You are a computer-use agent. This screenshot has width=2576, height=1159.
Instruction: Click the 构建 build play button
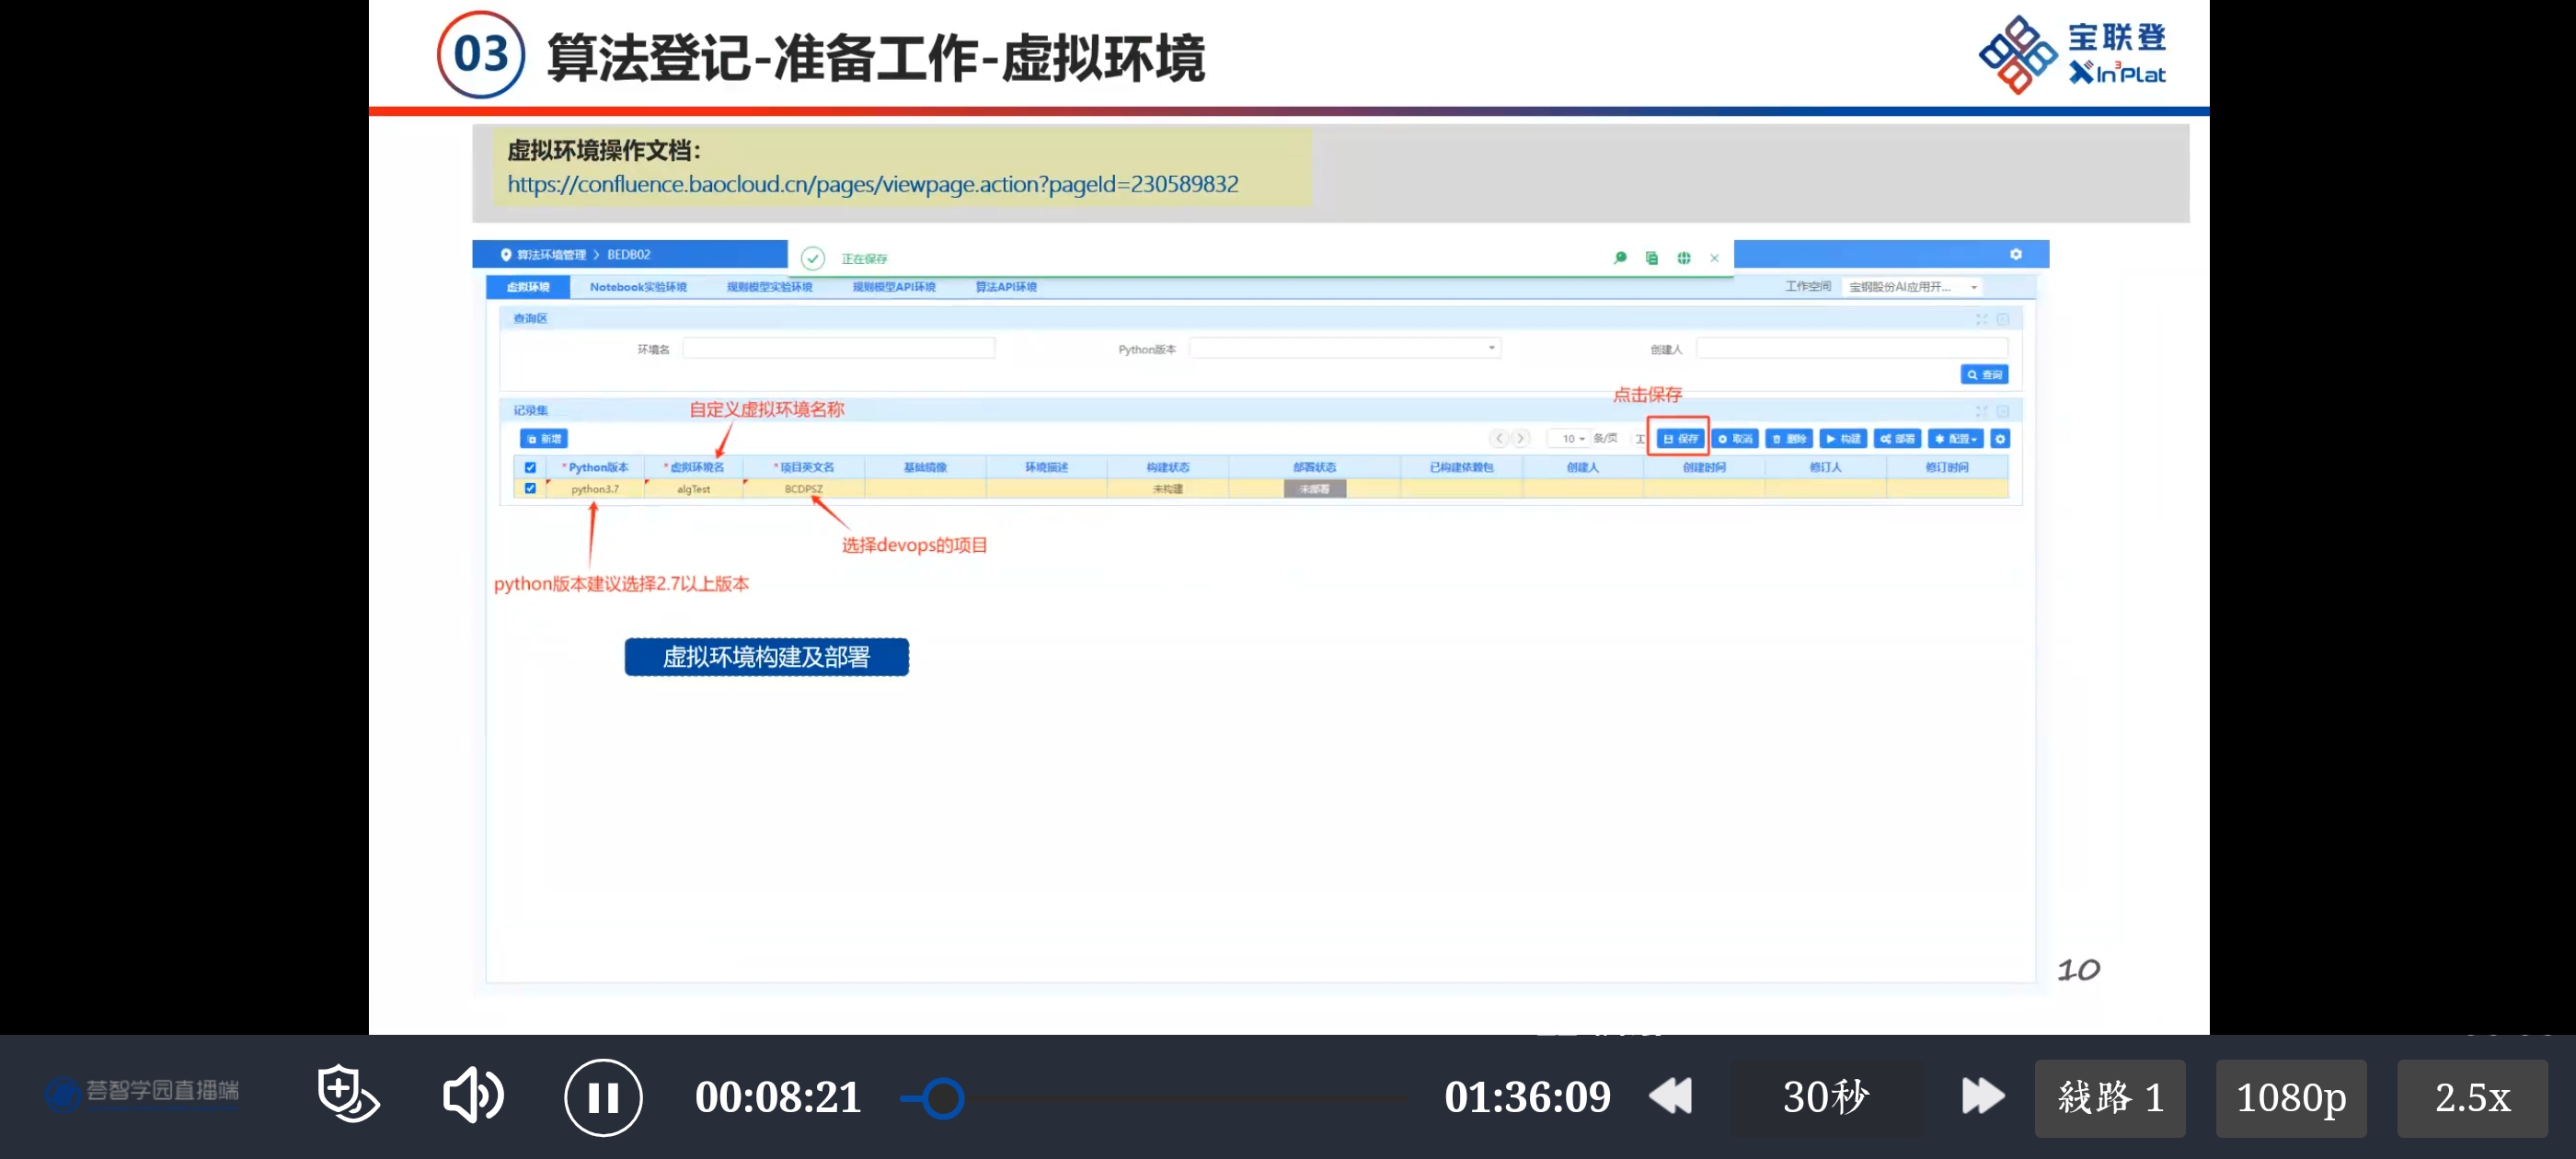[1842, 439]
